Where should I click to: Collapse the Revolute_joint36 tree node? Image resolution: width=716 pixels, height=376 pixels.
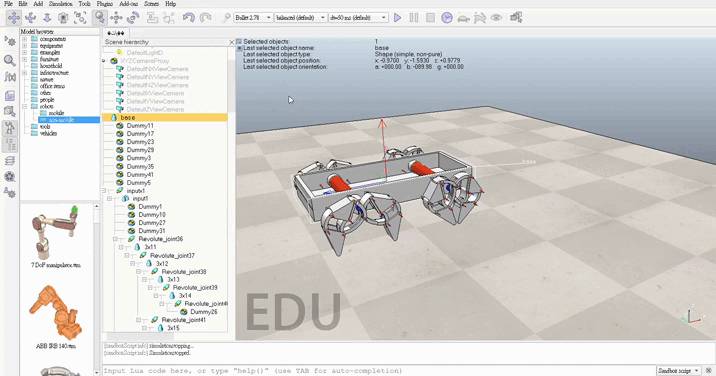116,239
